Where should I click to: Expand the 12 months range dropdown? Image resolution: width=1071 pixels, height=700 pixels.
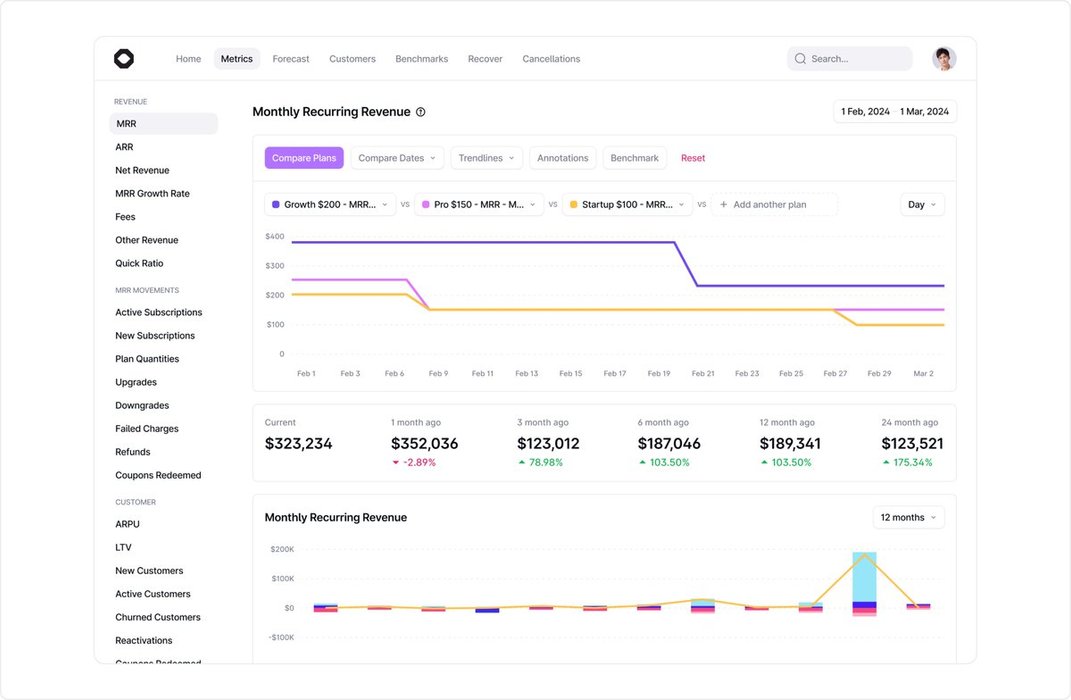(x=908, y=518)
